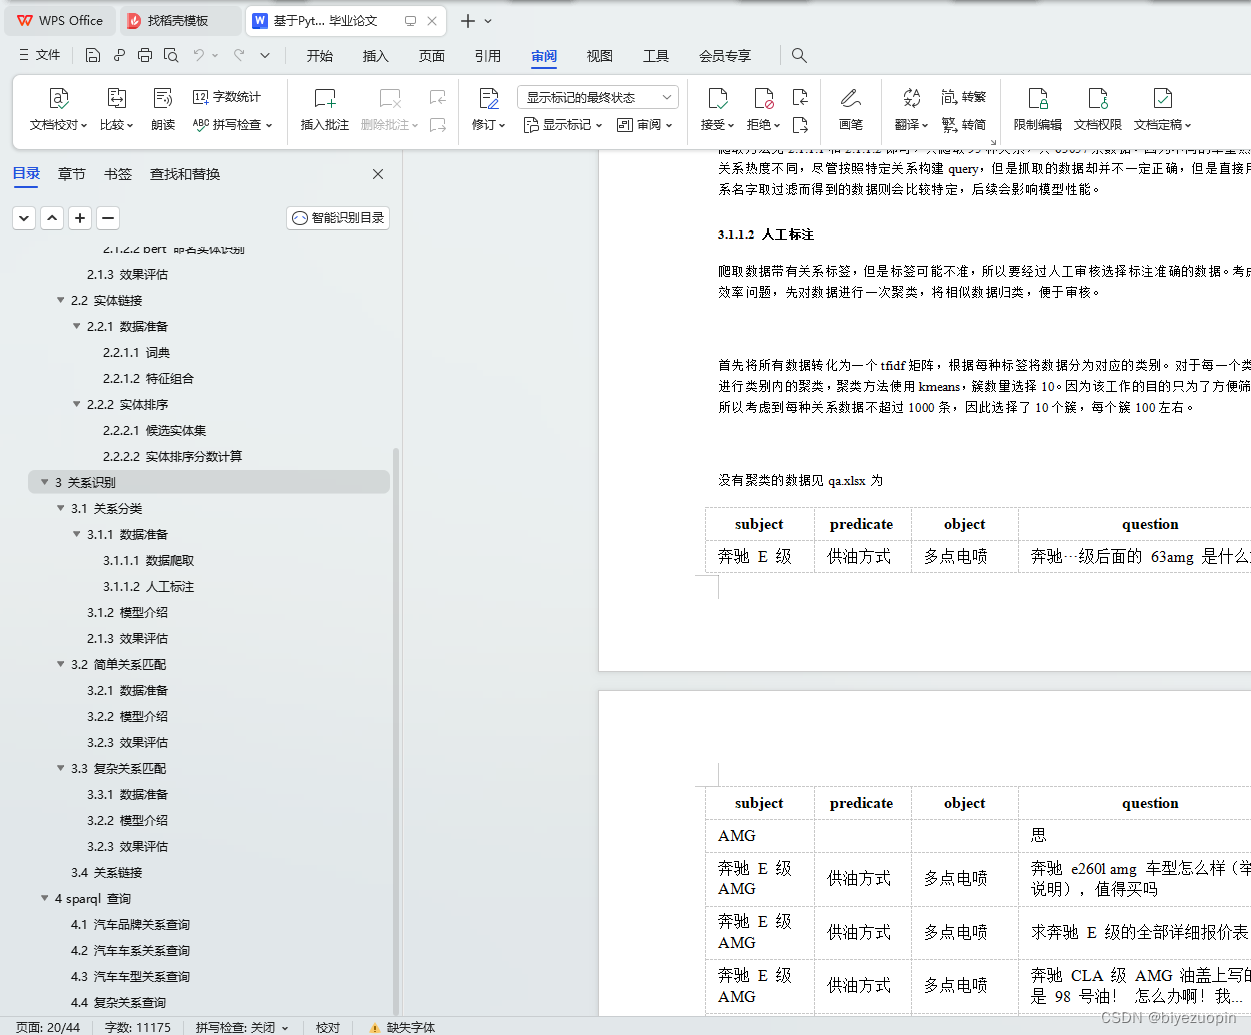This screenshot has height=1035, width=1251.
Task: Select outline item 4.1 汽车品牌关系查询
Action: 130,924
